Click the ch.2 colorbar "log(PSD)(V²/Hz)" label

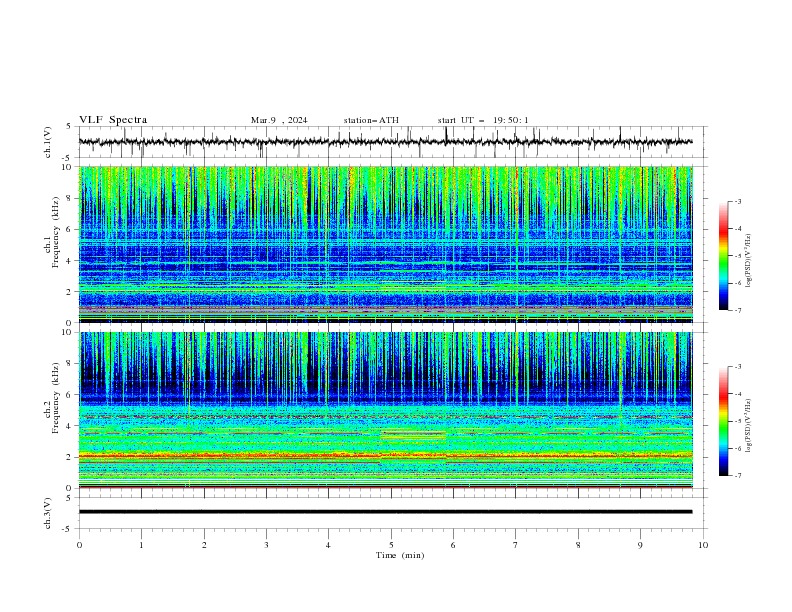pyautogui.click(x=748, y=426)
